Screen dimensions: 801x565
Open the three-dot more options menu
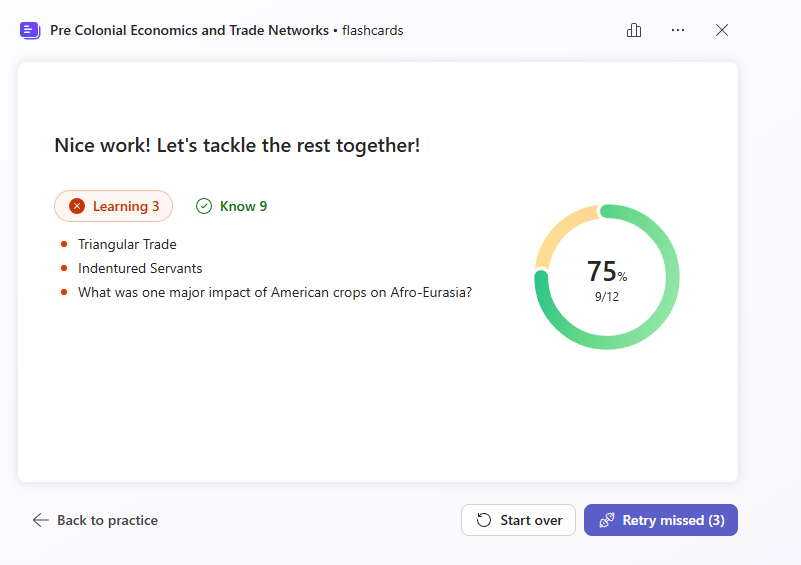pyautogui.click(x=678, y=30)
